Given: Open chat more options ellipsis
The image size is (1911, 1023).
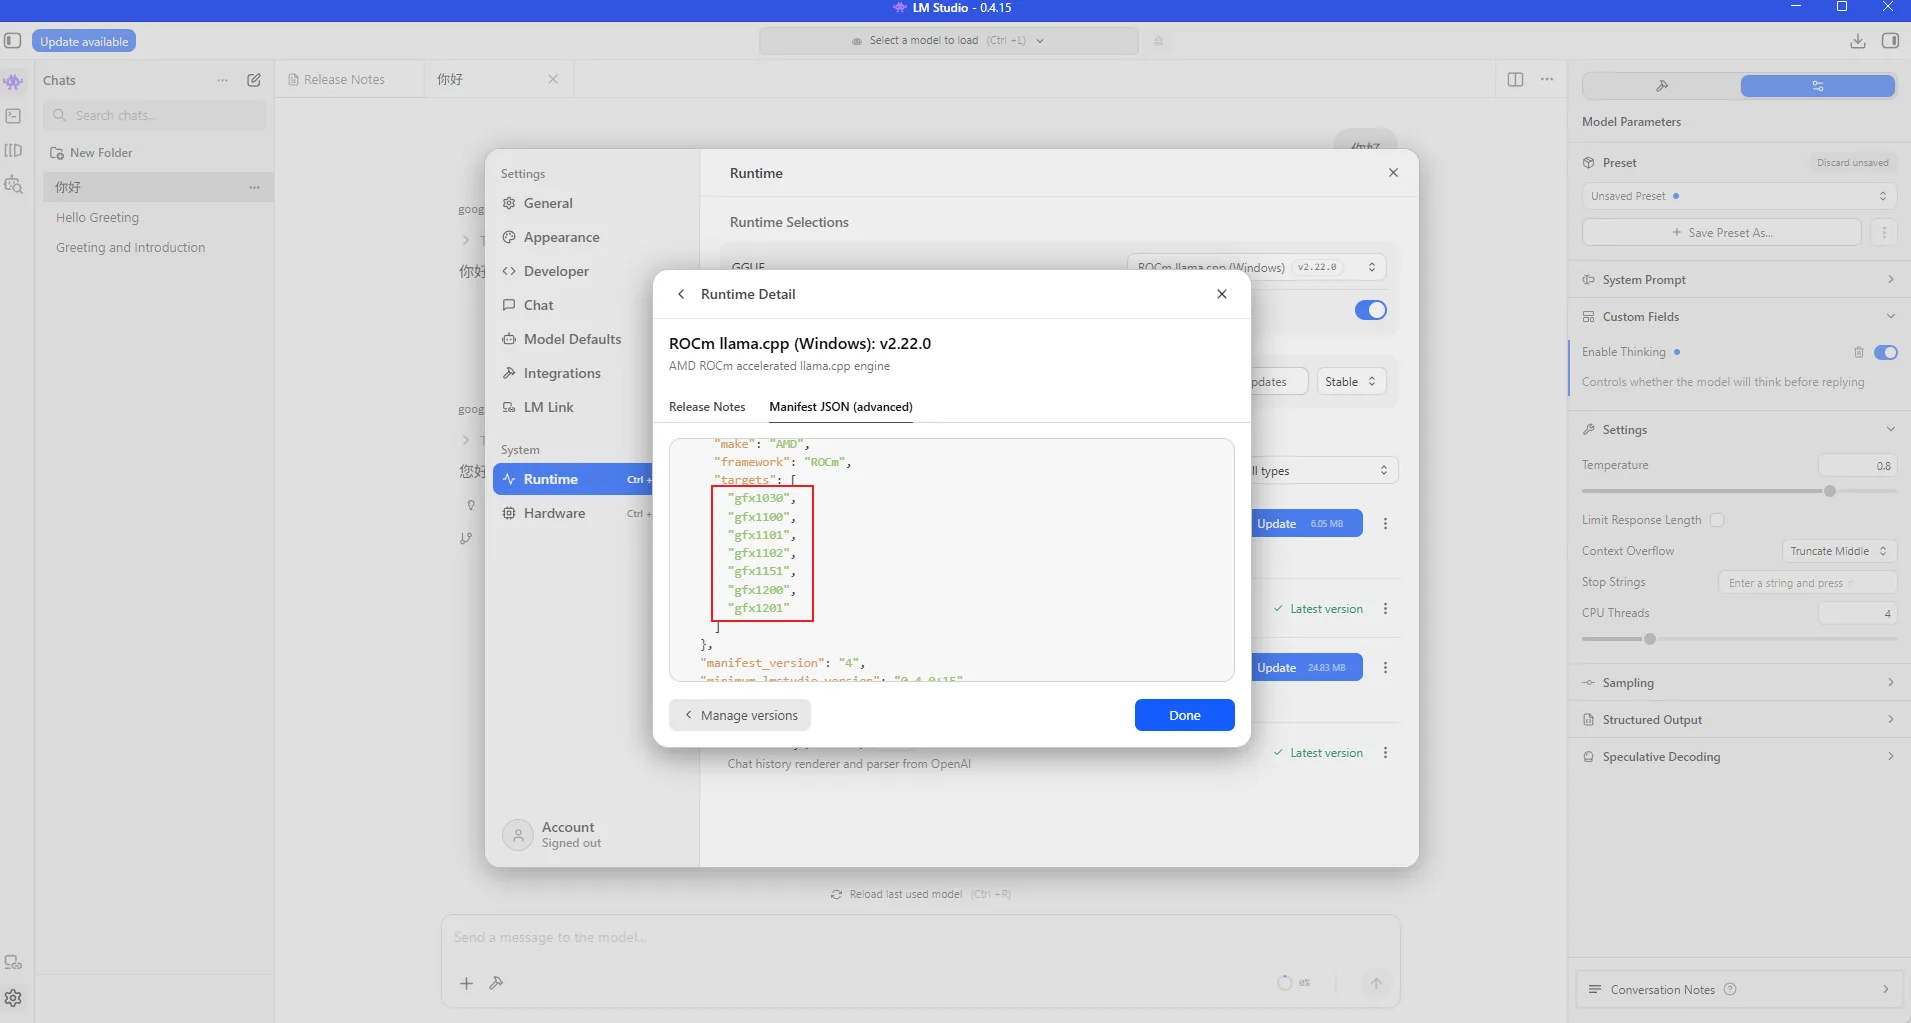Looking at the screenshot, I should click(1547, 79).
